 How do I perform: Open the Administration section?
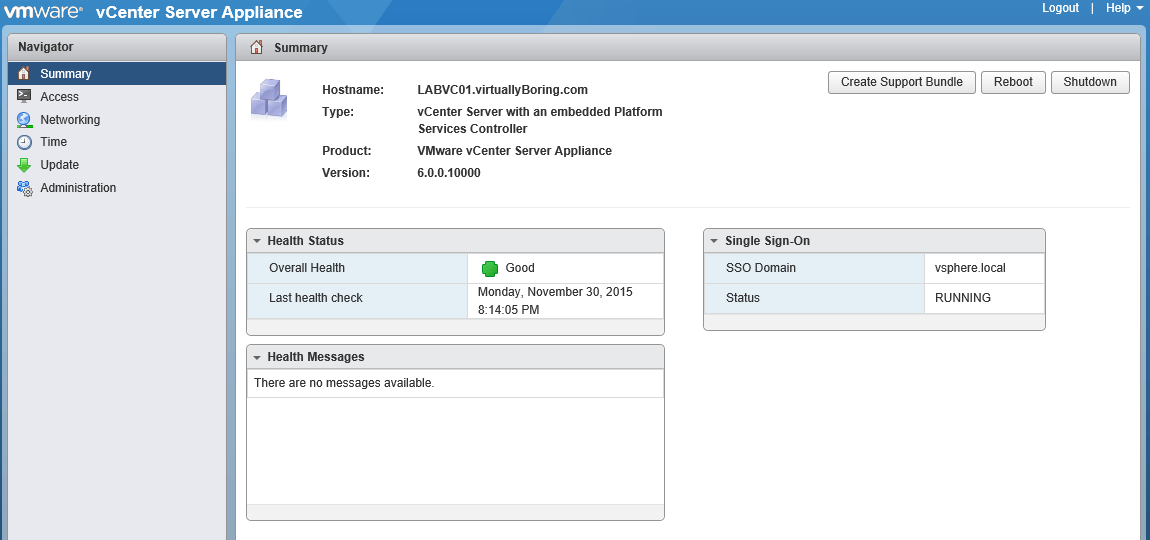tap(117, 188)
